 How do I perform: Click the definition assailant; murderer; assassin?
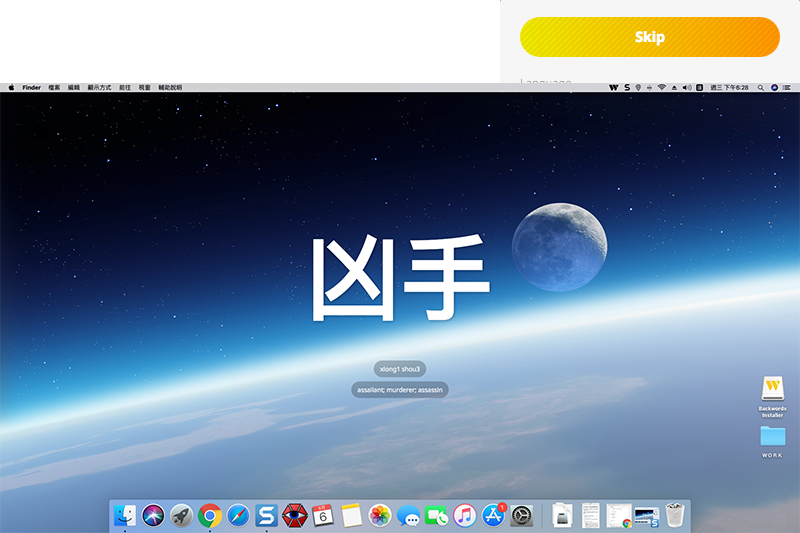(x=400, y=390)
